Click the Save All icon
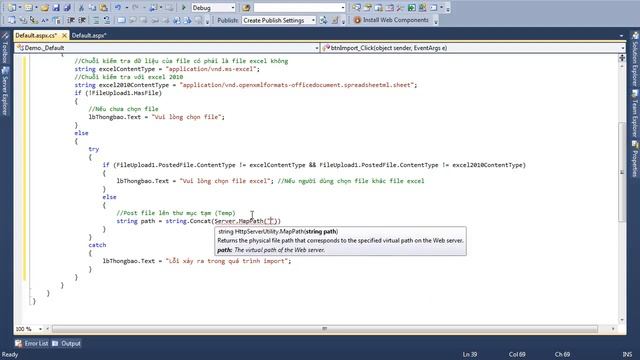The image size is (640, 360). (x=67, y=8)
